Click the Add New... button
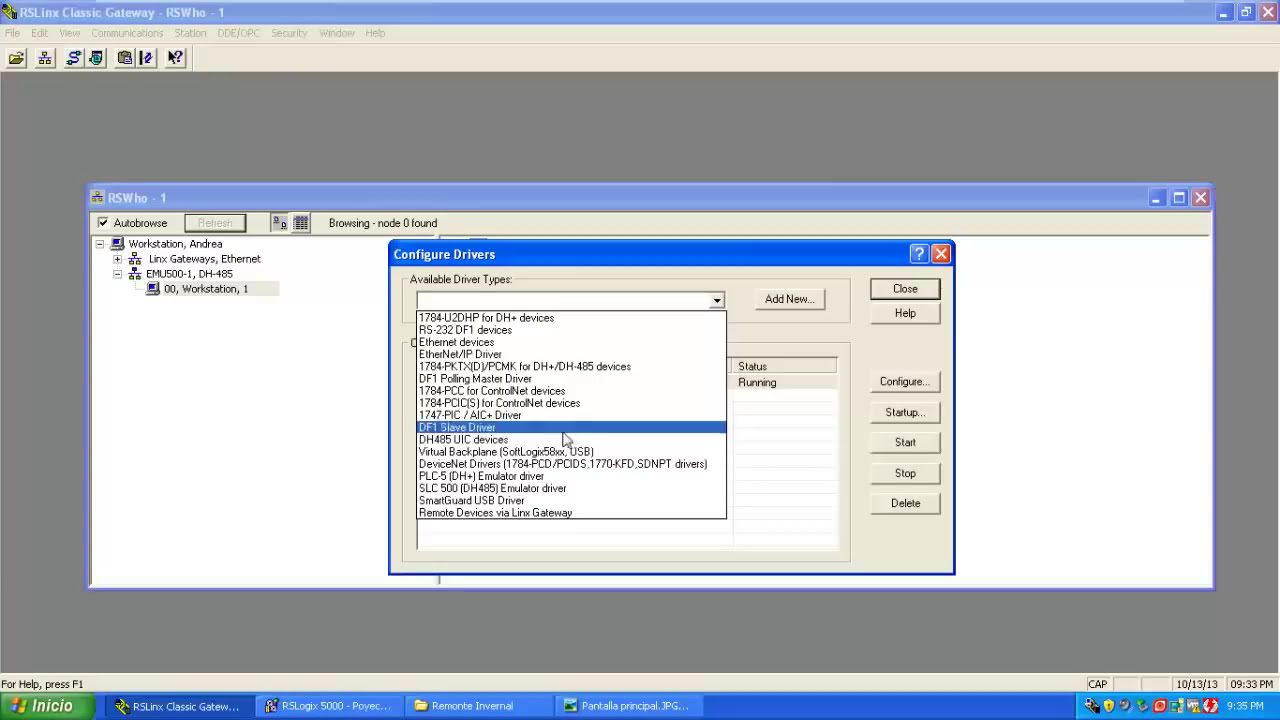The height and width of the screenshot is (720, 1280). coord(789,299)
